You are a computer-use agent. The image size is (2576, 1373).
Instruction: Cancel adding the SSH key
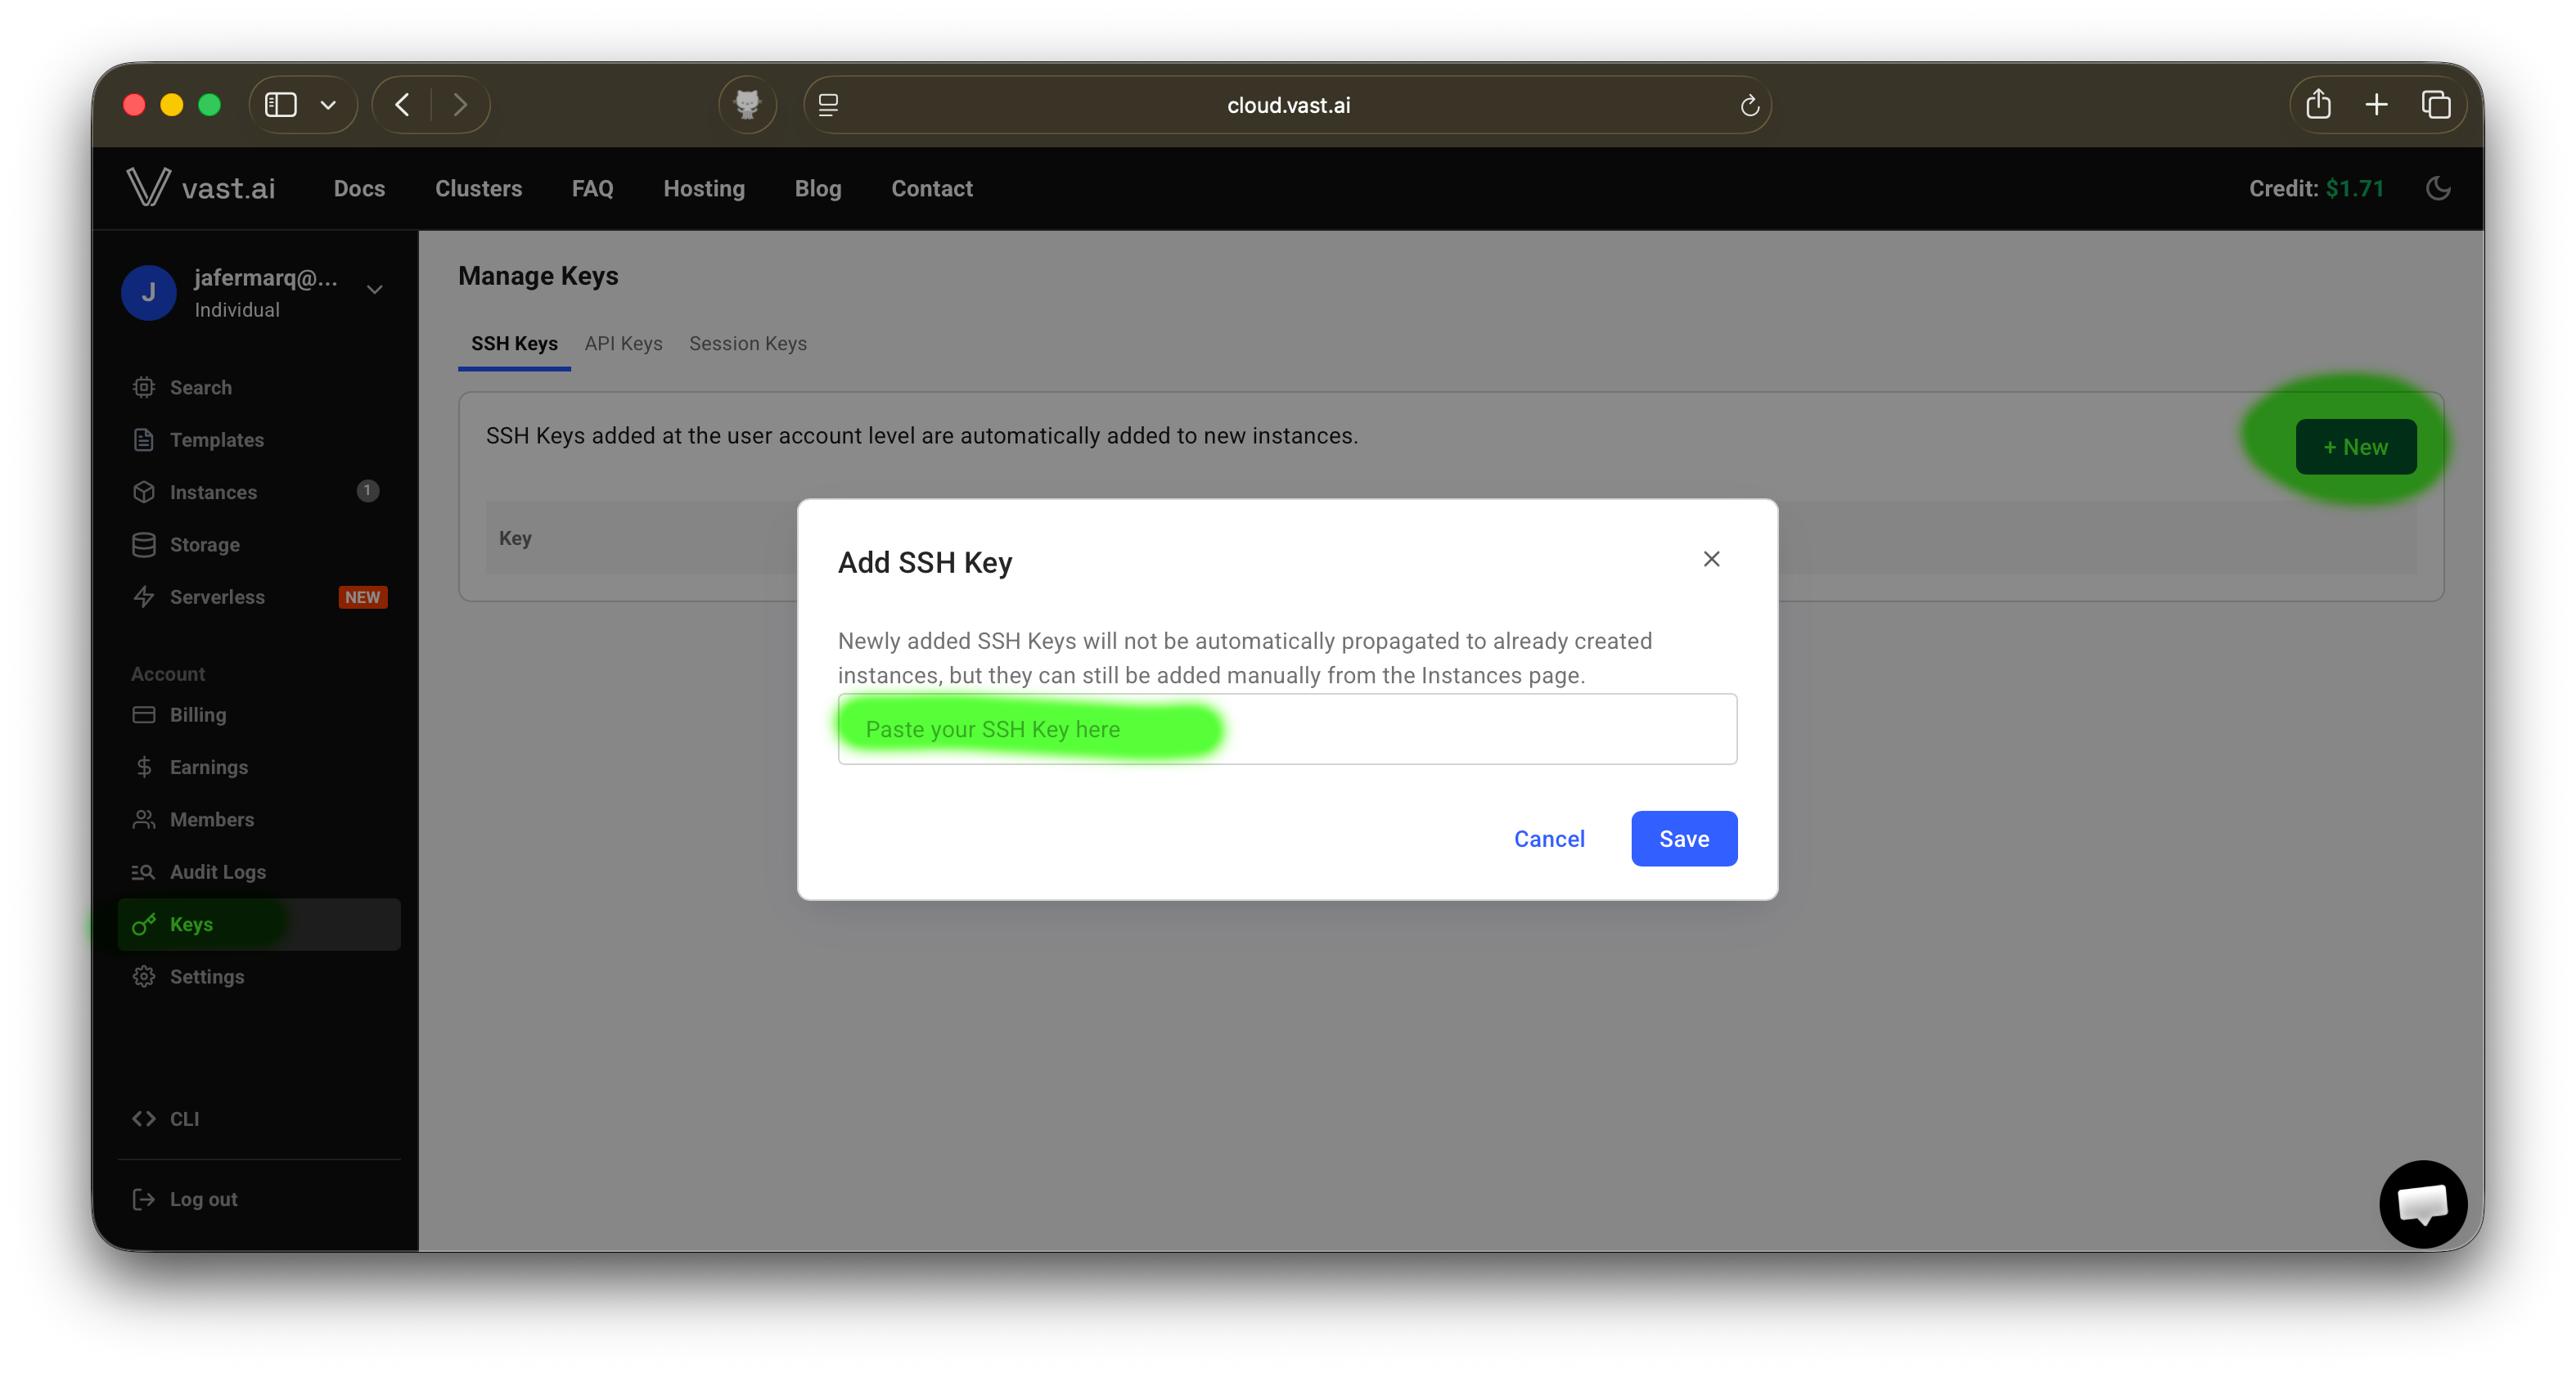[1548, 838]
